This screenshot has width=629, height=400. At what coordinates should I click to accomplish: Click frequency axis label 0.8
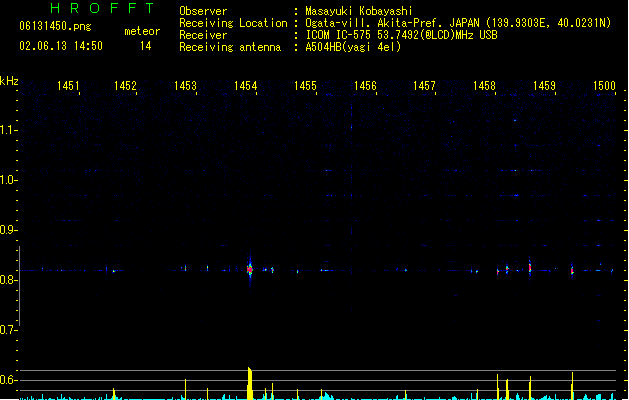[8, 280]
